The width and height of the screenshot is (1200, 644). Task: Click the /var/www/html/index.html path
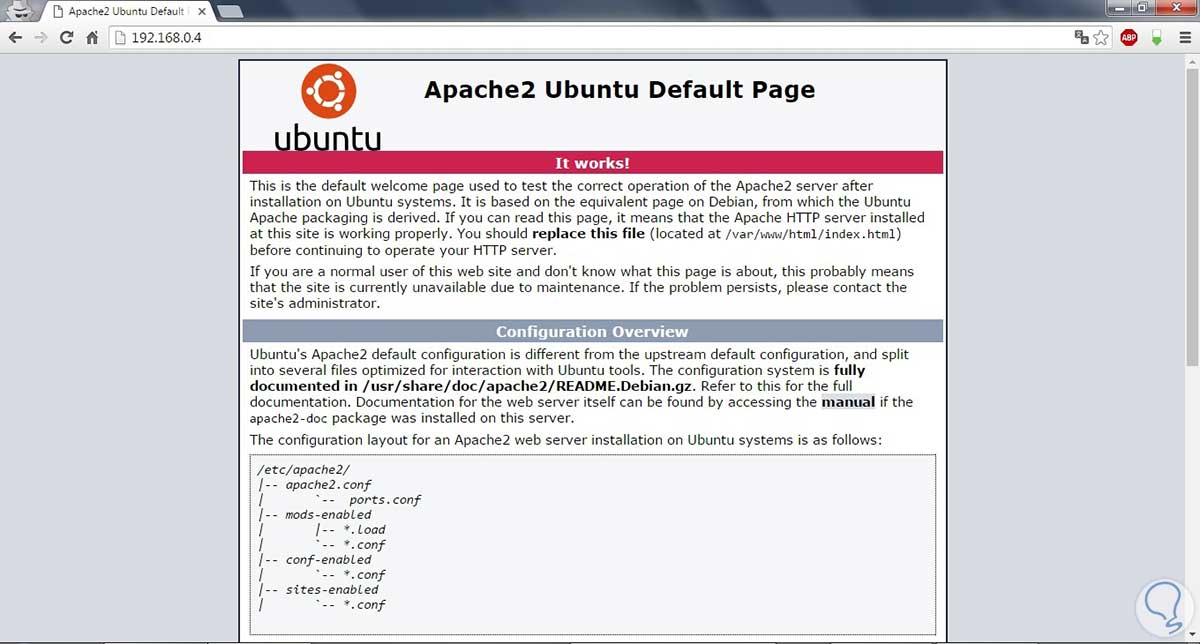coord(813,234)
